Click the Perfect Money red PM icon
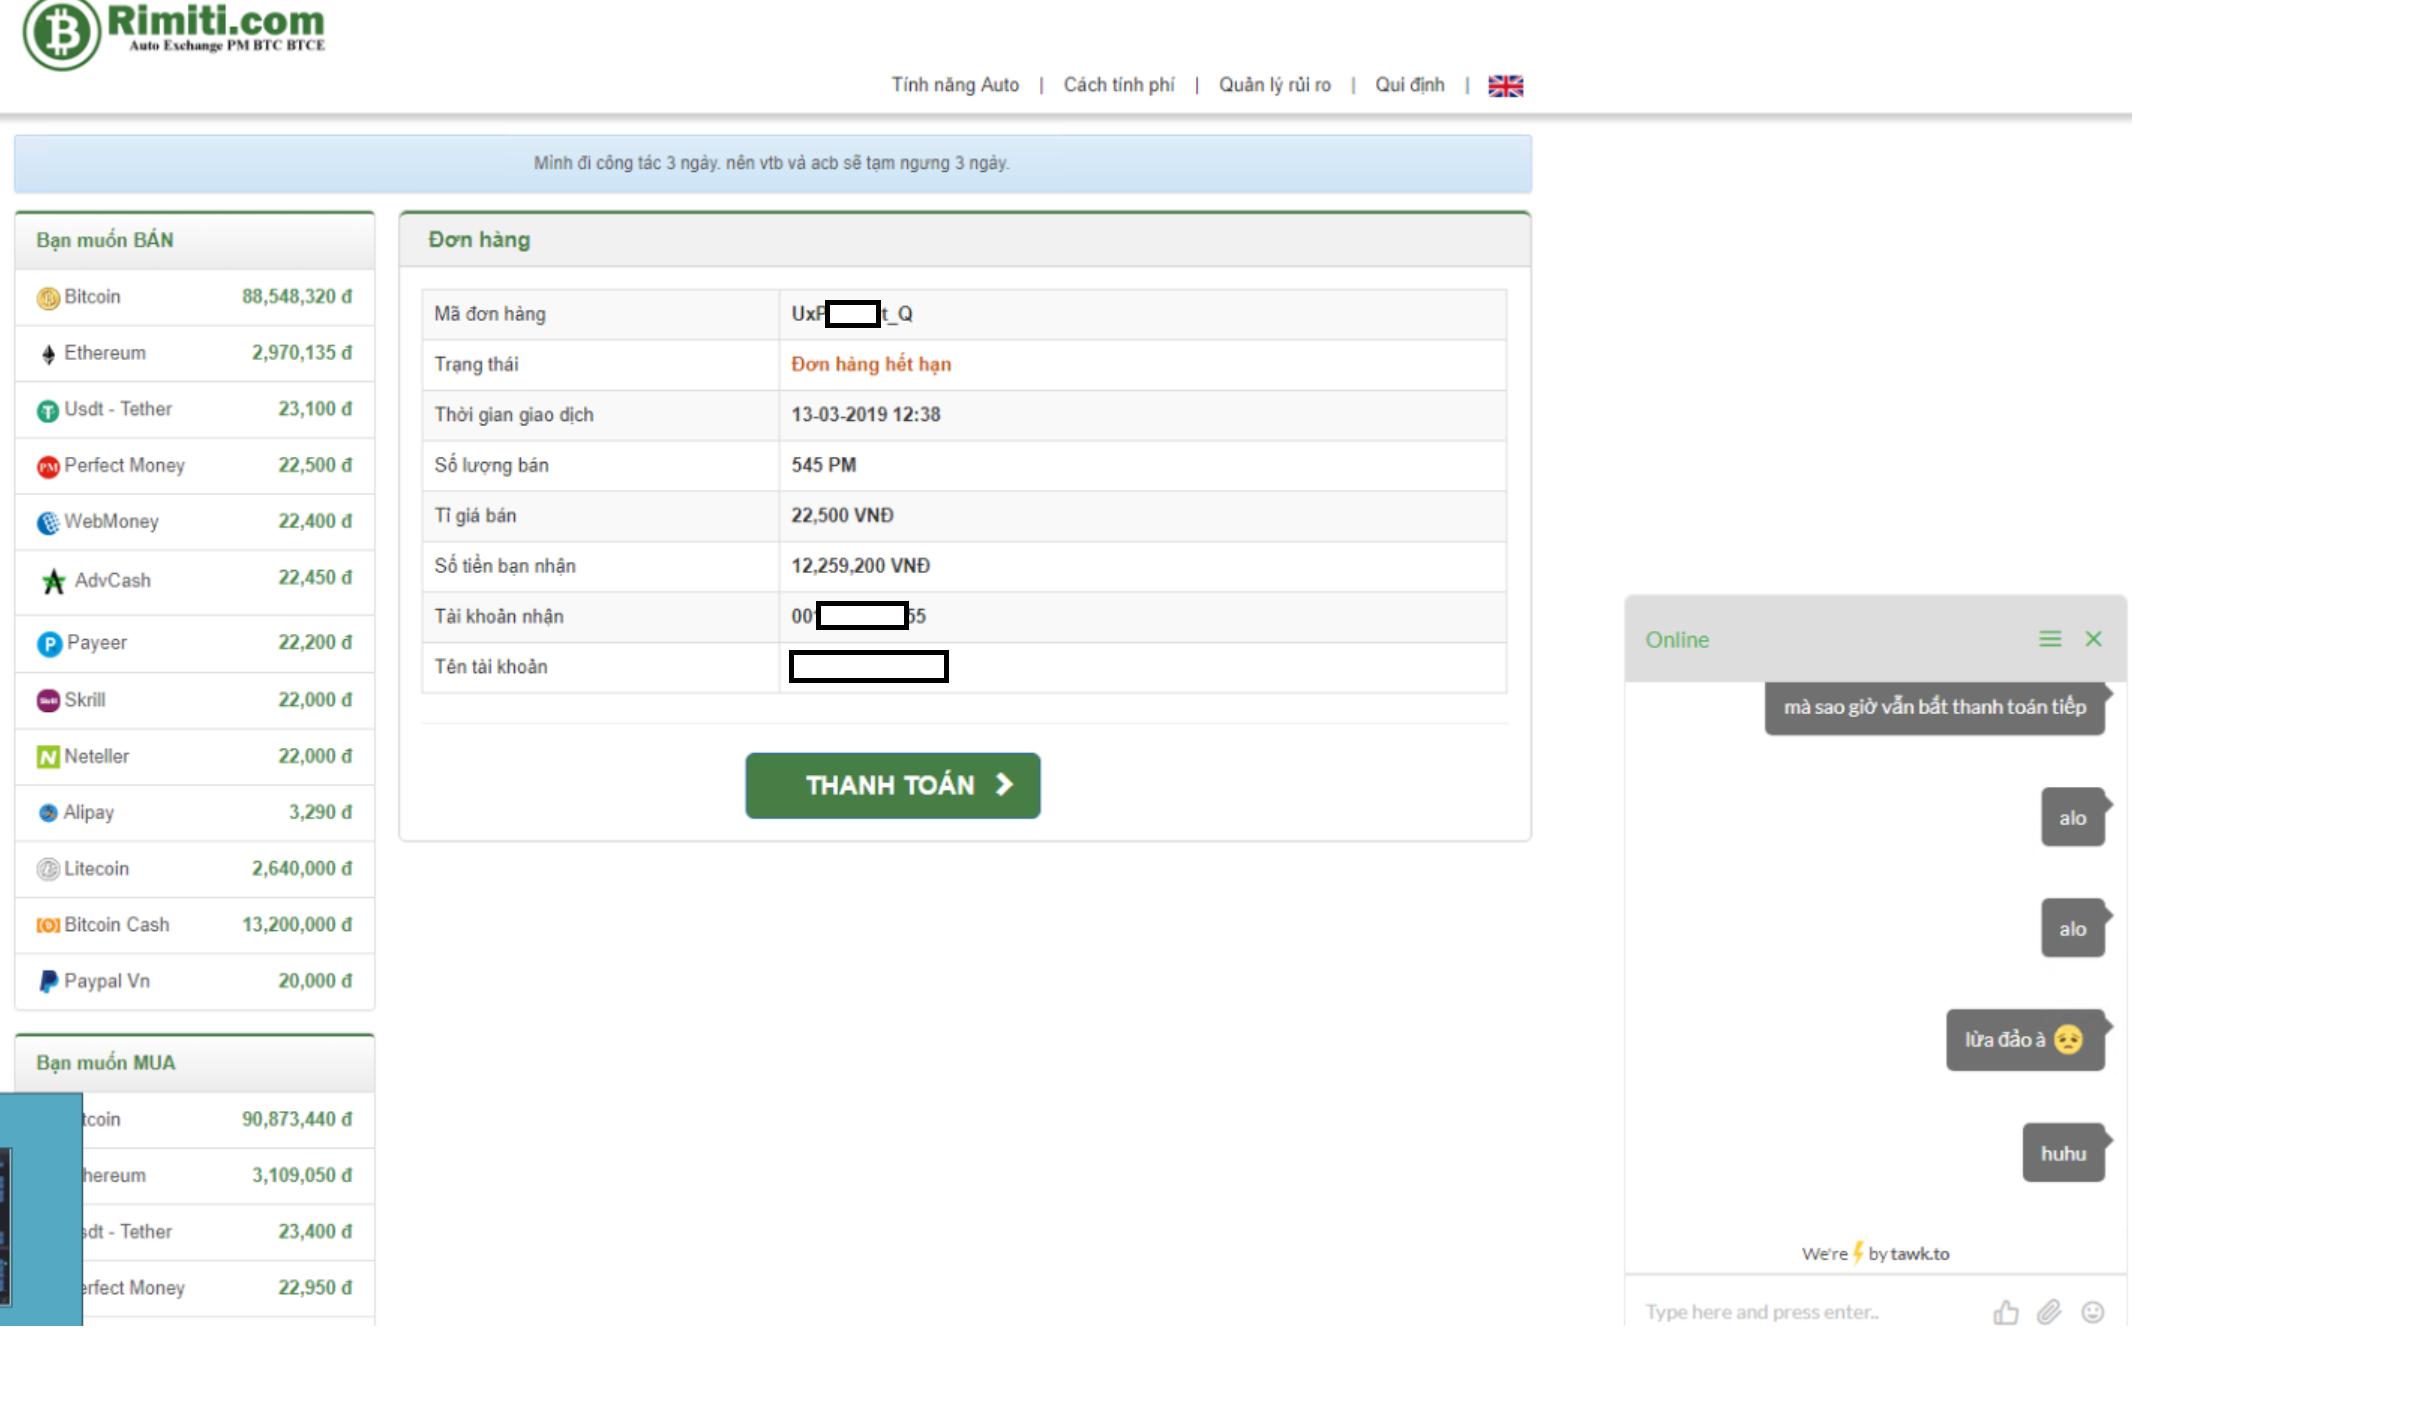The height and width of the screenshot is (1403, 2414). [x=48, y=467]
